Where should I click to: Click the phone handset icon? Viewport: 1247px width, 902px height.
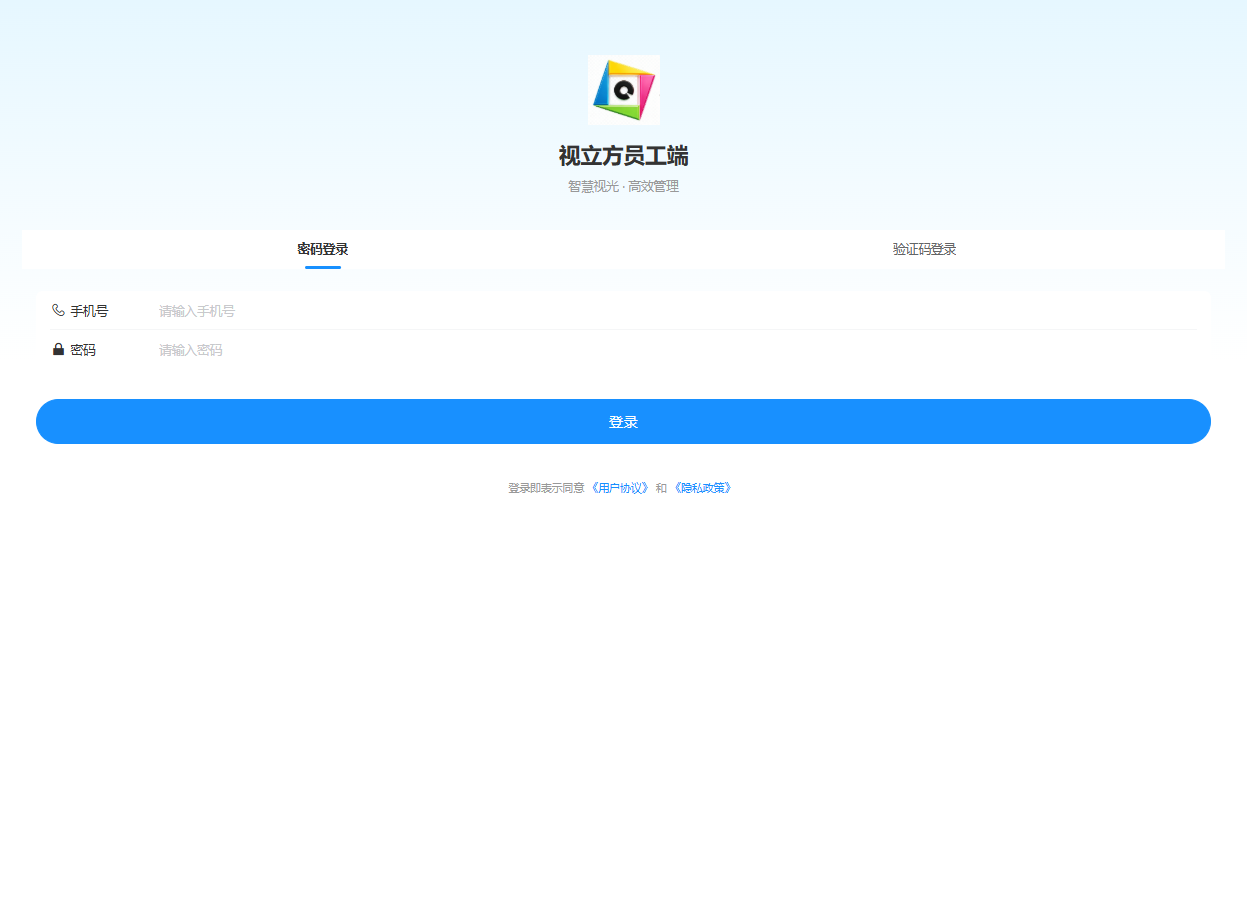58,311
